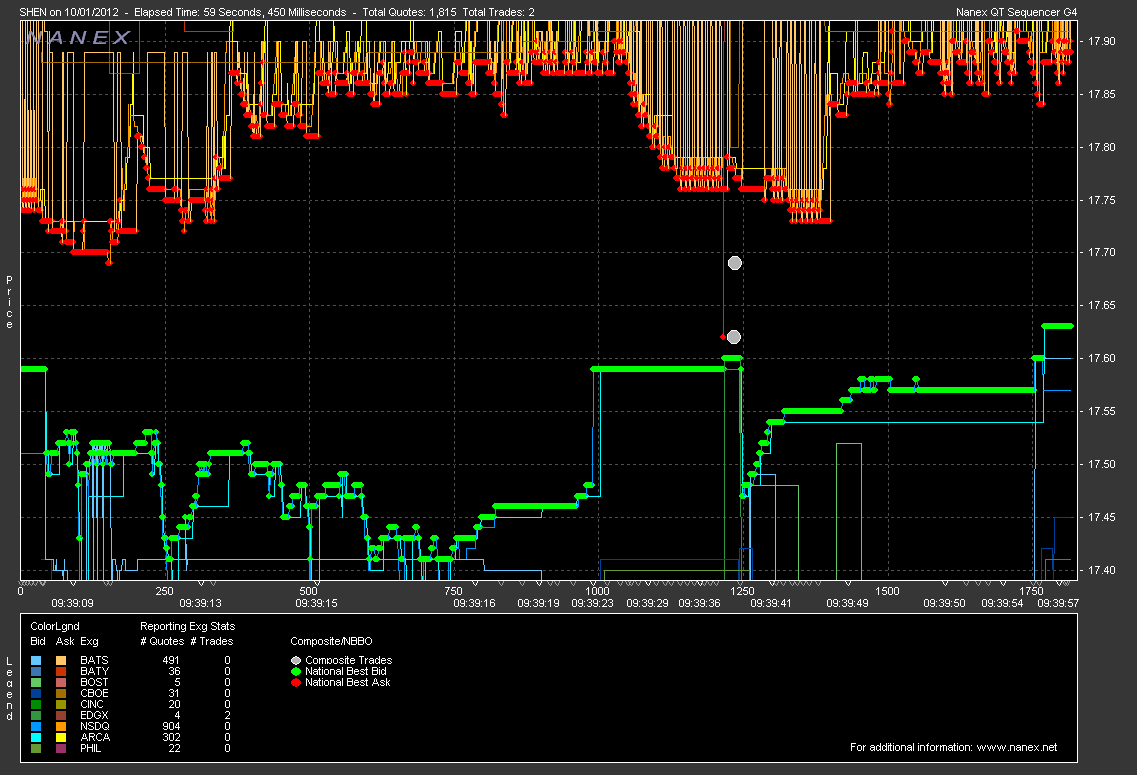
Task: Click the CBOE ask color swatch
Action: (x=61, y=693)
